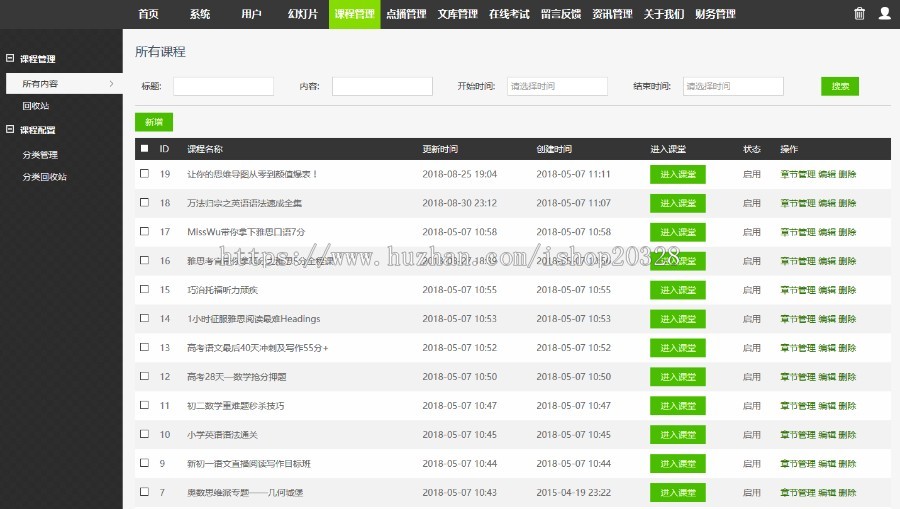Screen dimensions: 900x509
Task: Click 章节管理 for course ID 19
Action: tap(798, 174)
